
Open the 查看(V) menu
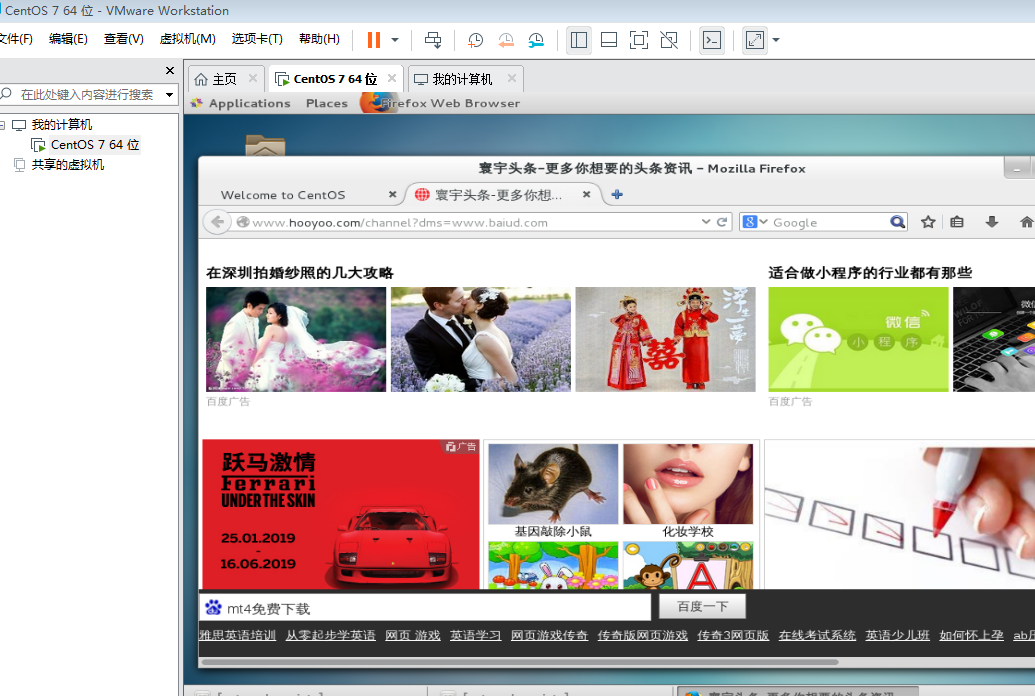(123, 38)
